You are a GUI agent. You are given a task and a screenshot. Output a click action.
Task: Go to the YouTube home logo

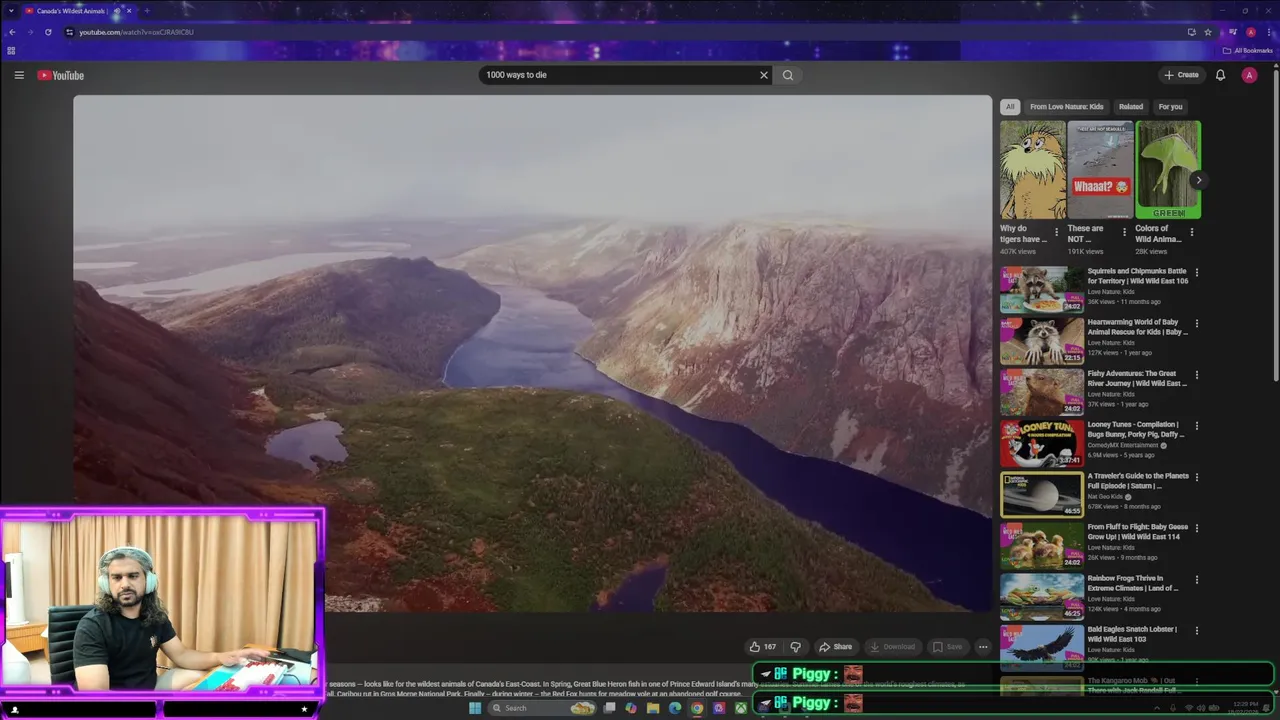61,75
